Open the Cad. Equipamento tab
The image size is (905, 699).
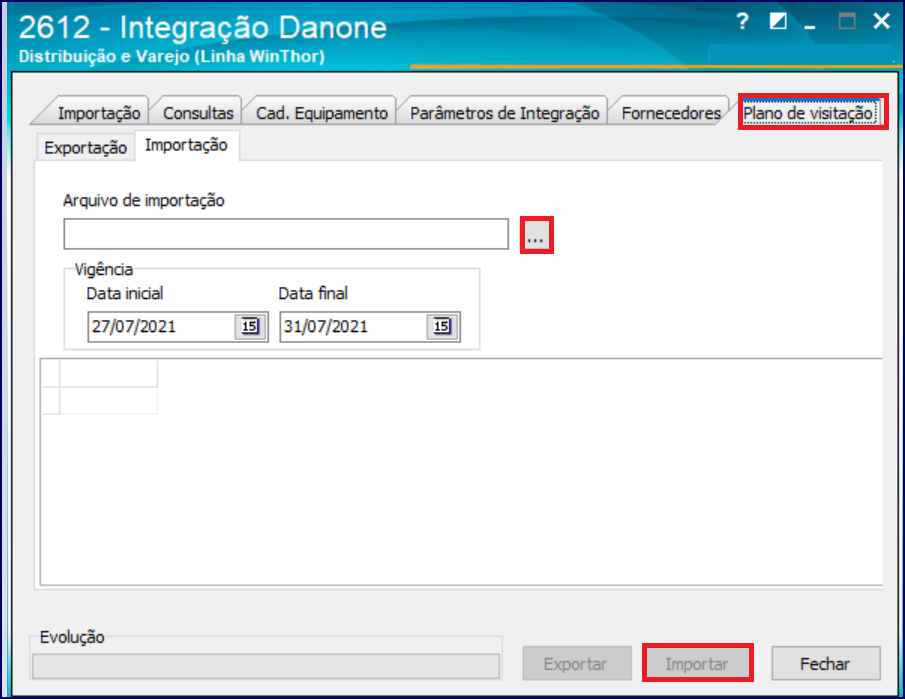[321, 113]
